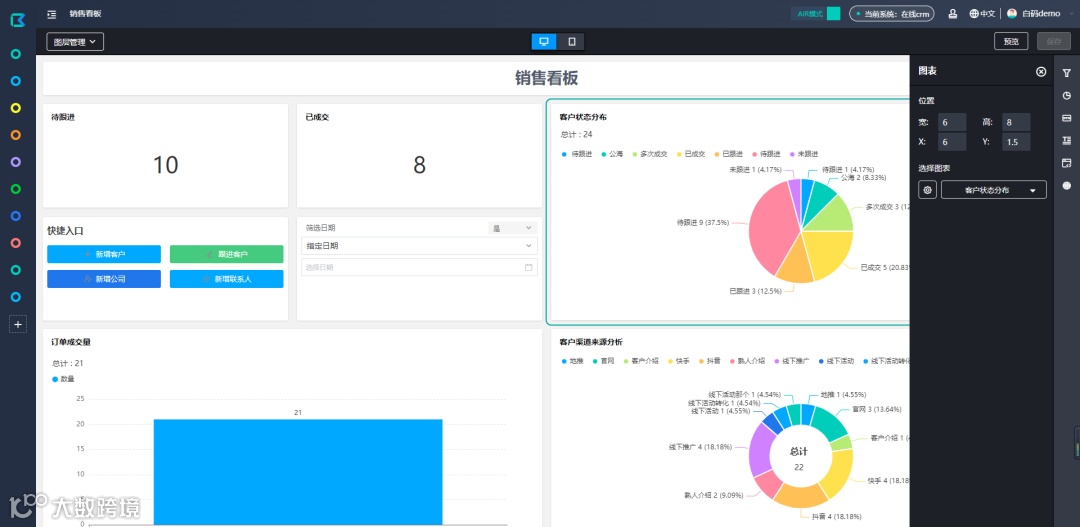
Task: Open the yellow circle sidebar app
Action: pos(16,108)
